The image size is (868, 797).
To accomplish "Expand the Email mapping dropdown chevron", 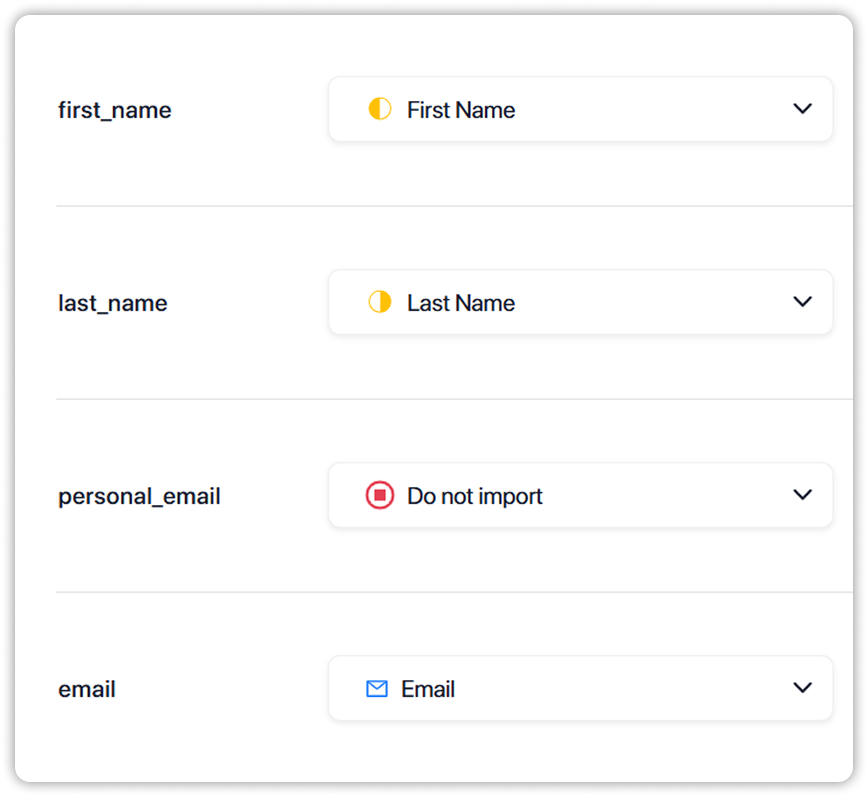I will 802,687.
